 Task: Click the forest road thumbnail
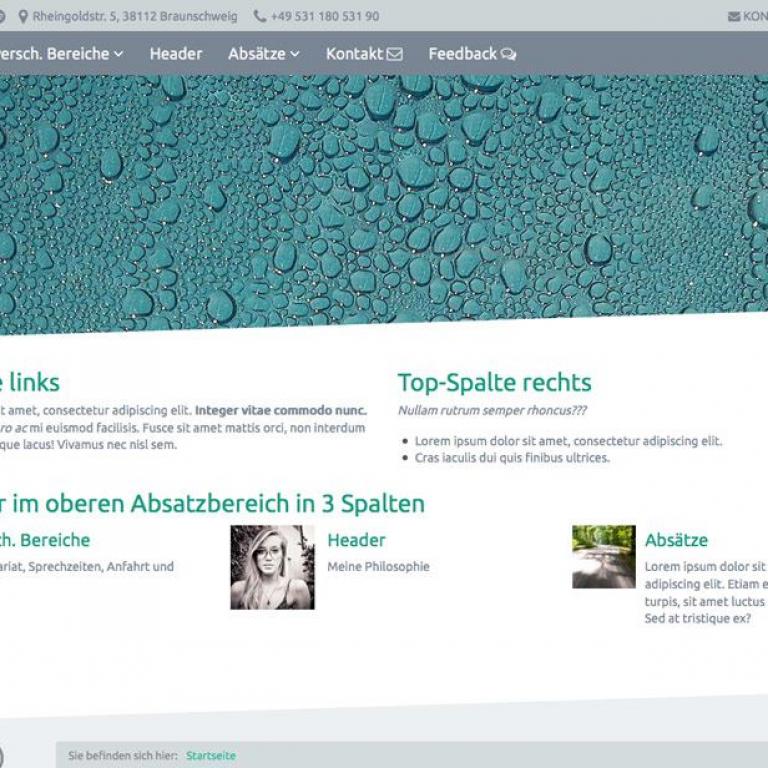pos(603,556)
